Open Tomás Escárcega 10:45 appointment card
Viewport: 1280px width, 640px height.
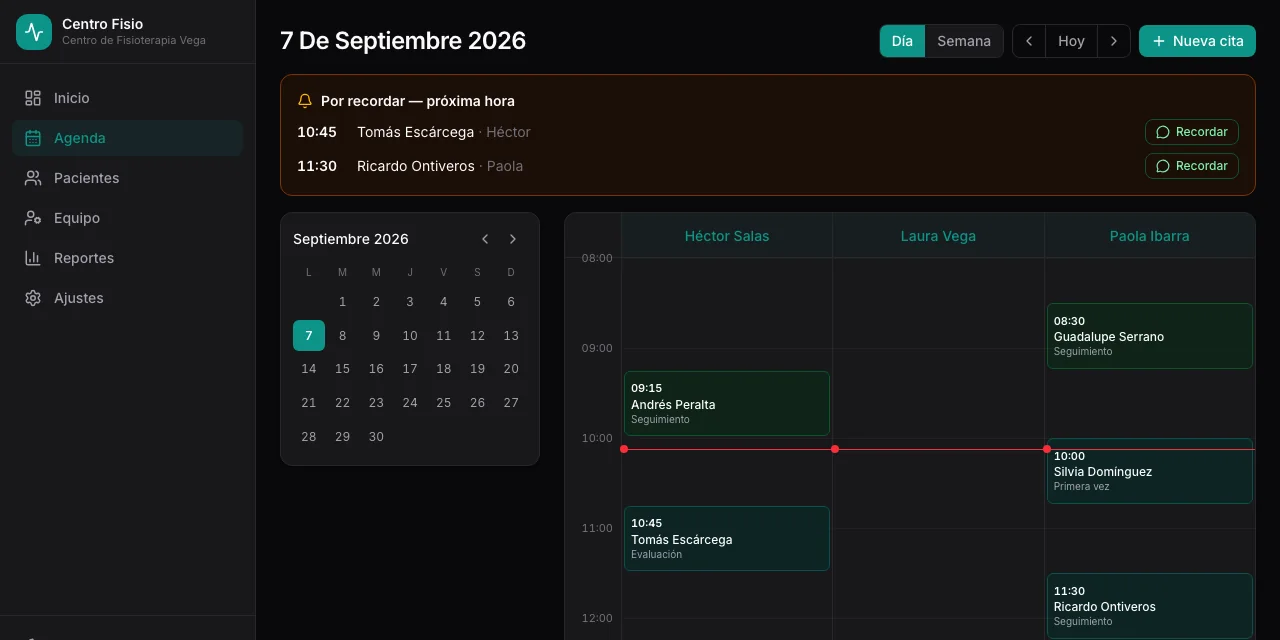[727, 538]
